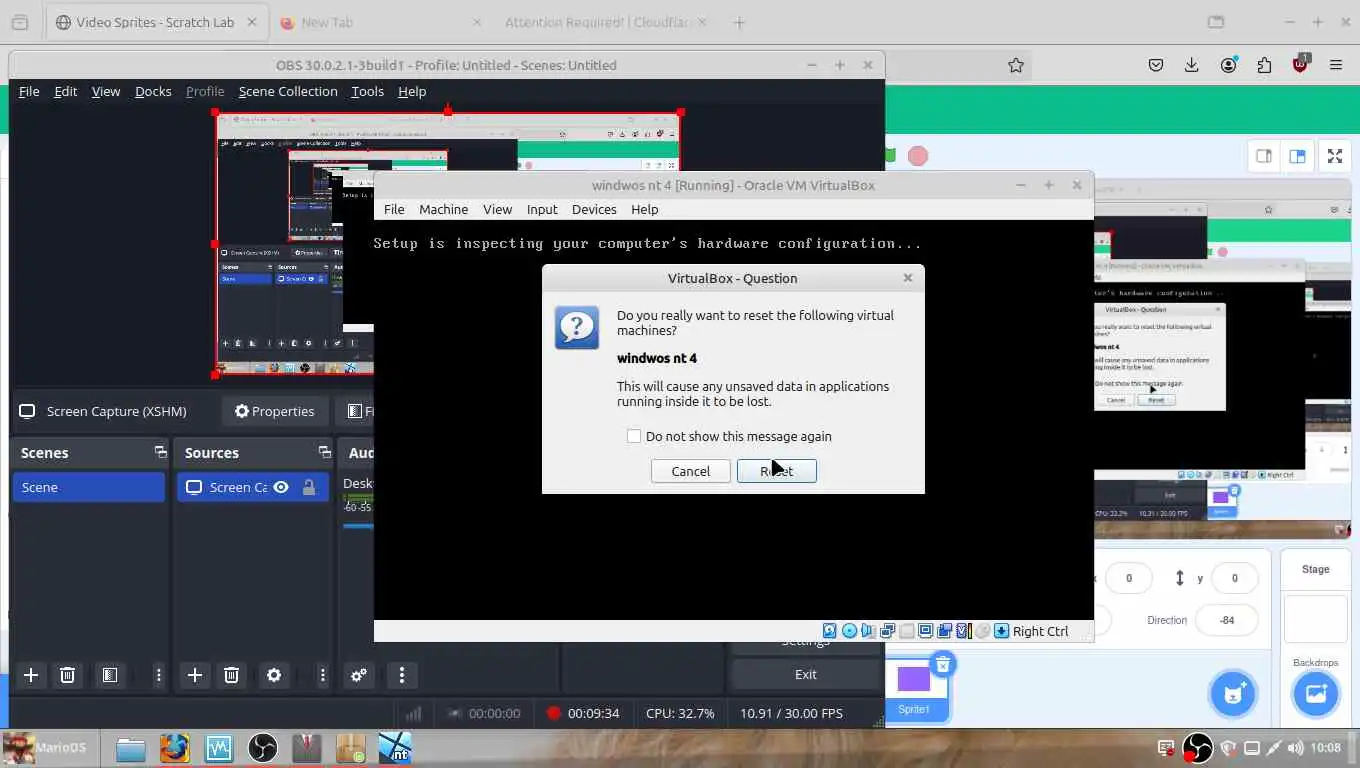Switch Scratch to large stage layout
Screen dimensions: 1360x768
pyautogui.click(x=1297, y=156)
